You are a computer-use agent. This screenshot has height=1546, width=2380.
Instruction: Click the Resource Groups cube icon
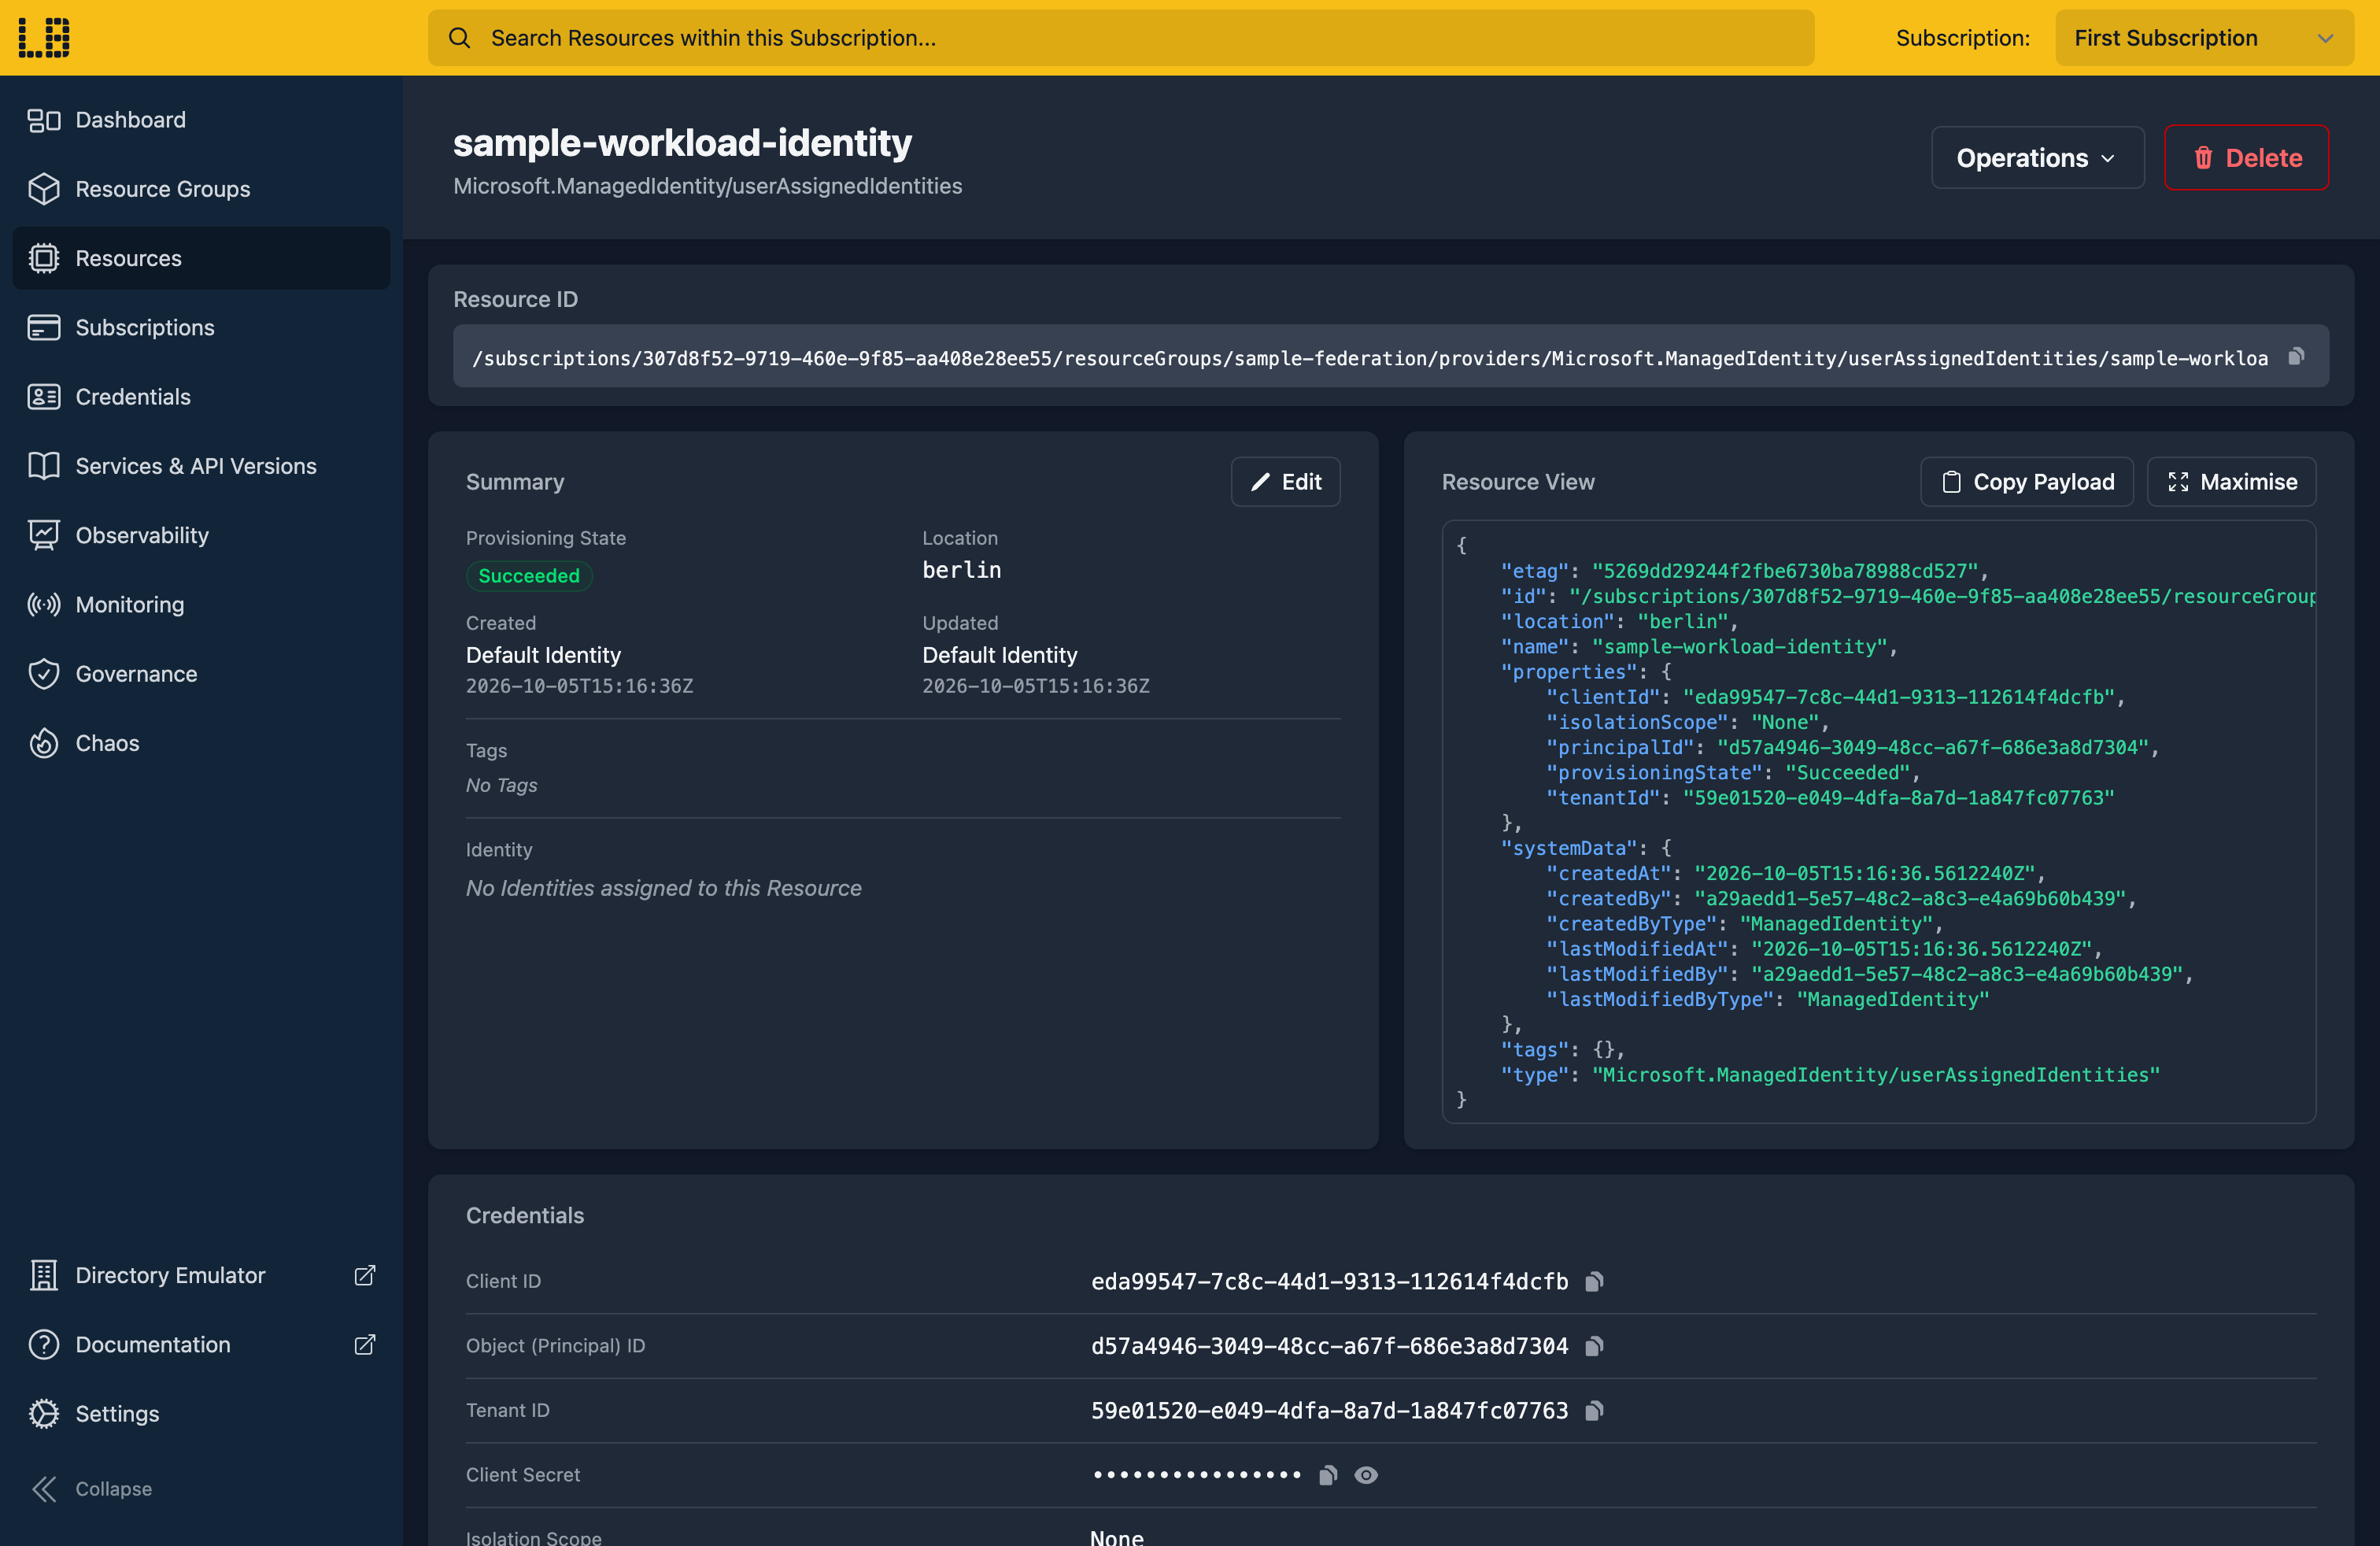tap(44, 189)
